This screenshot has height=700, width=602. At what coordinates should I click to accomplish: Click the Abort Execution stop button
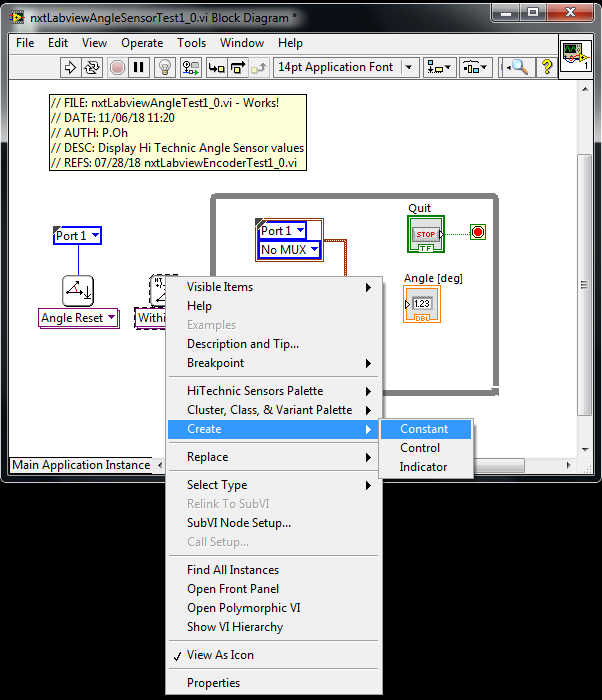(117, 67)
